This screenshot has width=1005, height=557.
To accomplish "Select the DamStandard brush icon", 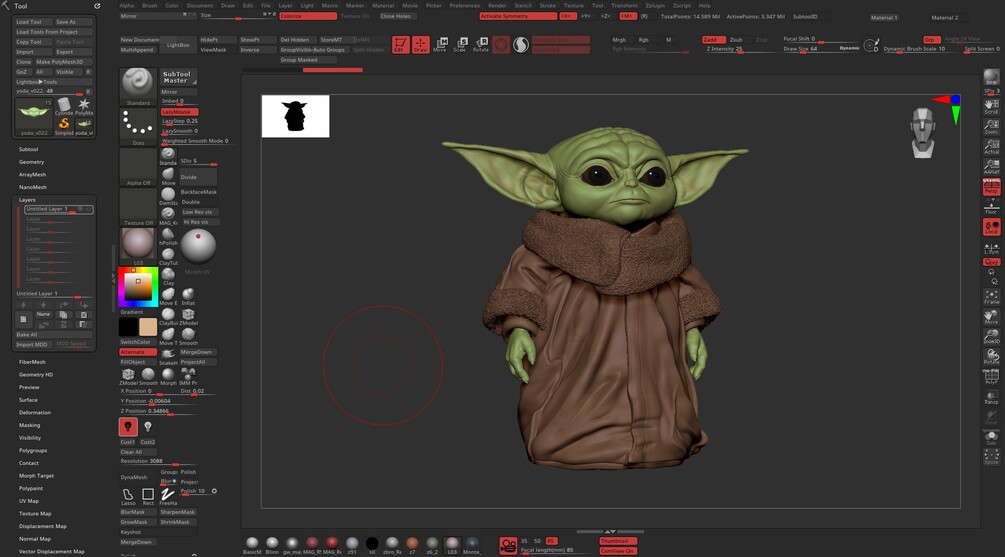I will coord(168,196).
